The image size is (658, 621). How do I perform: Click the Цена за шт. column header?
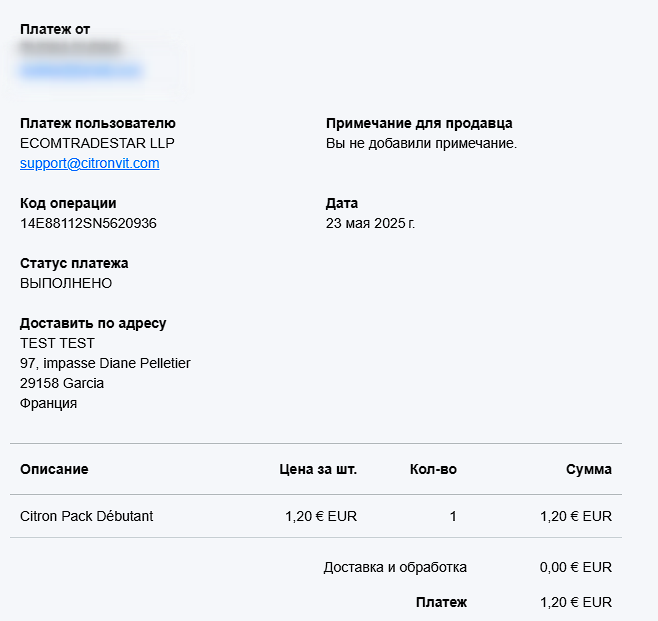click(318, 469)
